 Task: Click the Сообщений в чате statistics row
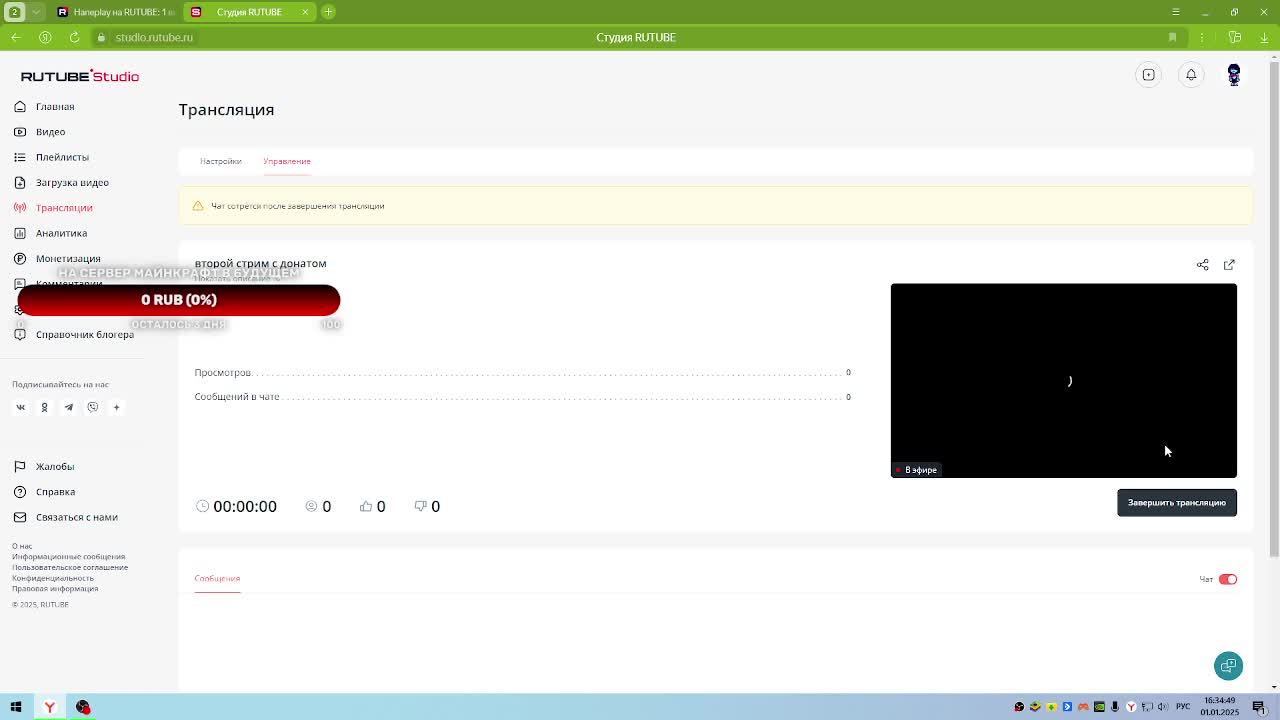point(523,397)
